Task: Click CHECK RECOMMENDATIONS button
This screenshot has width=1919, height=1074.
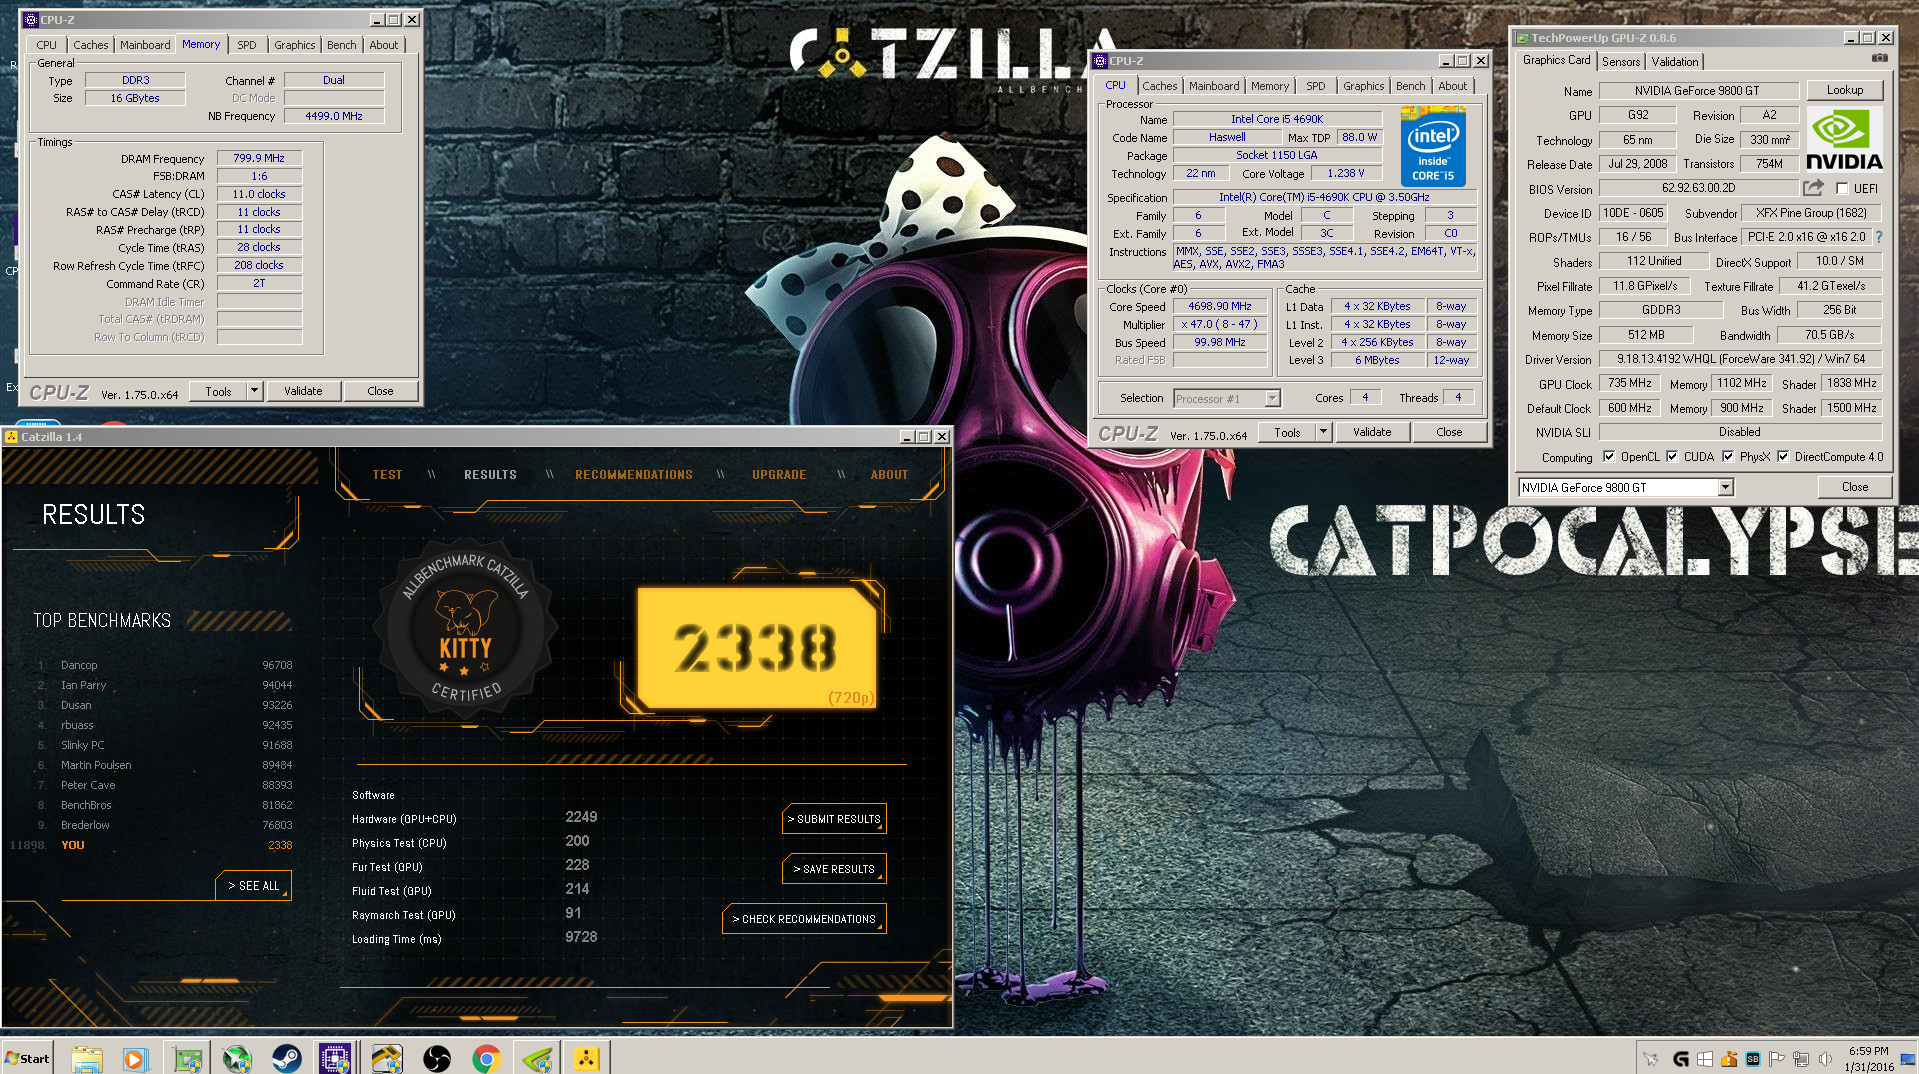Action: point(804,919)
